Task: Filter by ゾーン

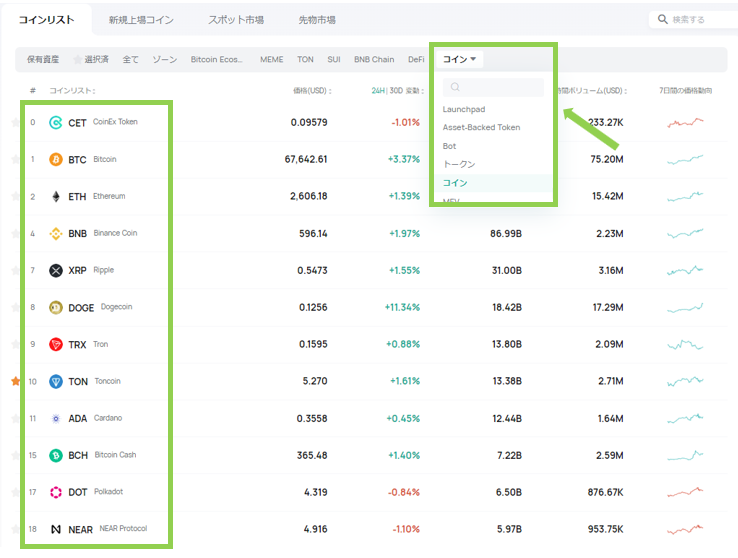Action: [164, 59]
